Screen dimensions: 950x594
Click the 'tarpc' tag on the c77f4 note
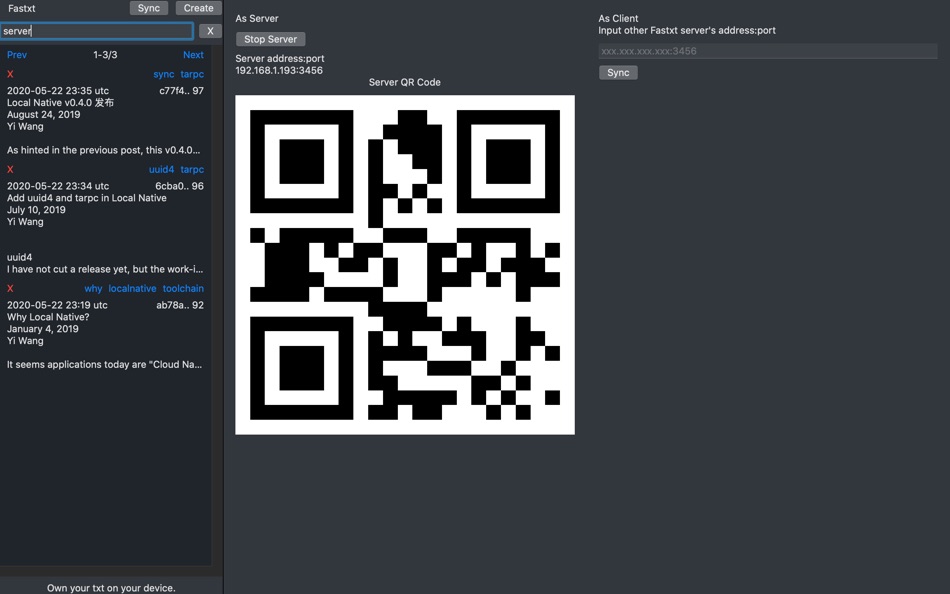coord(192,74)
